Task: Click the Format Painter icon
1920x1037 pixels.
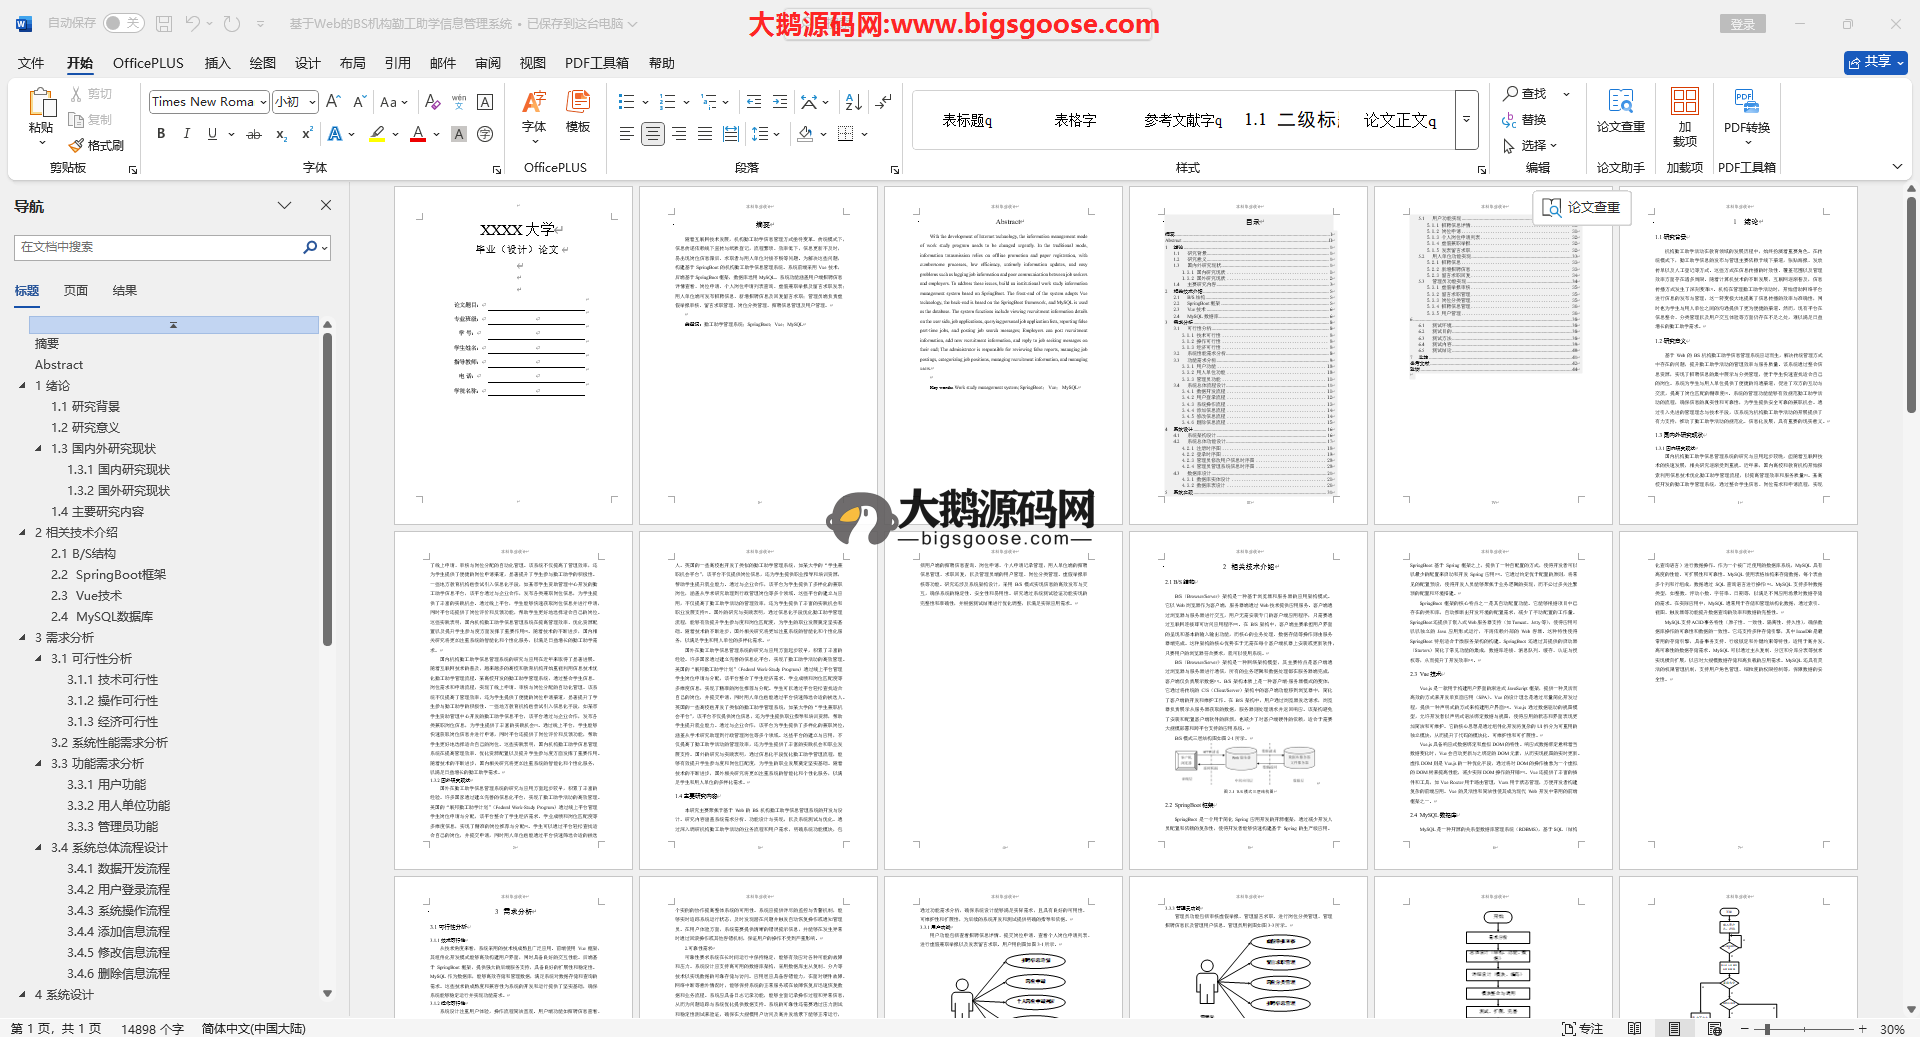Action: [97, 146]
